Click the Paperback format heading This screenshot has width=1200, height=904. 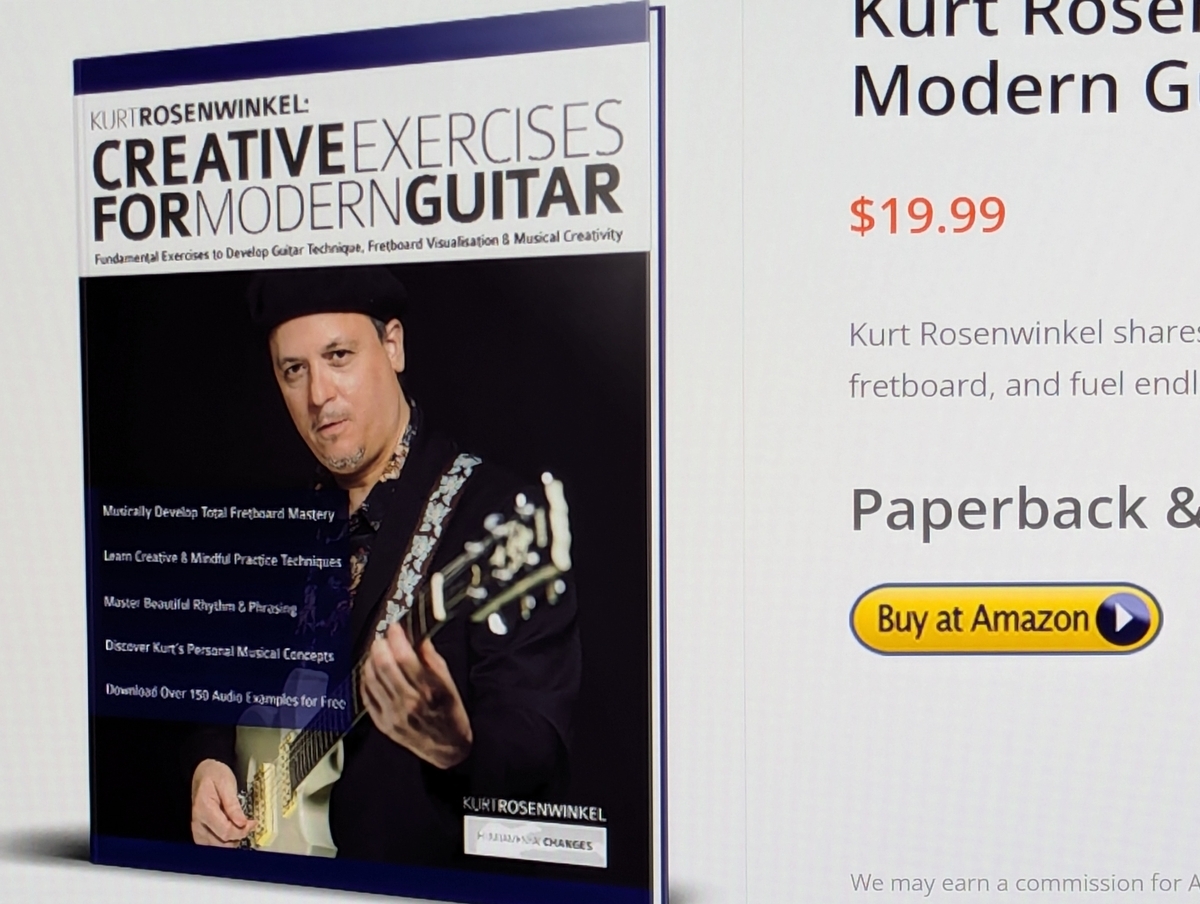tap(1025, 510)
